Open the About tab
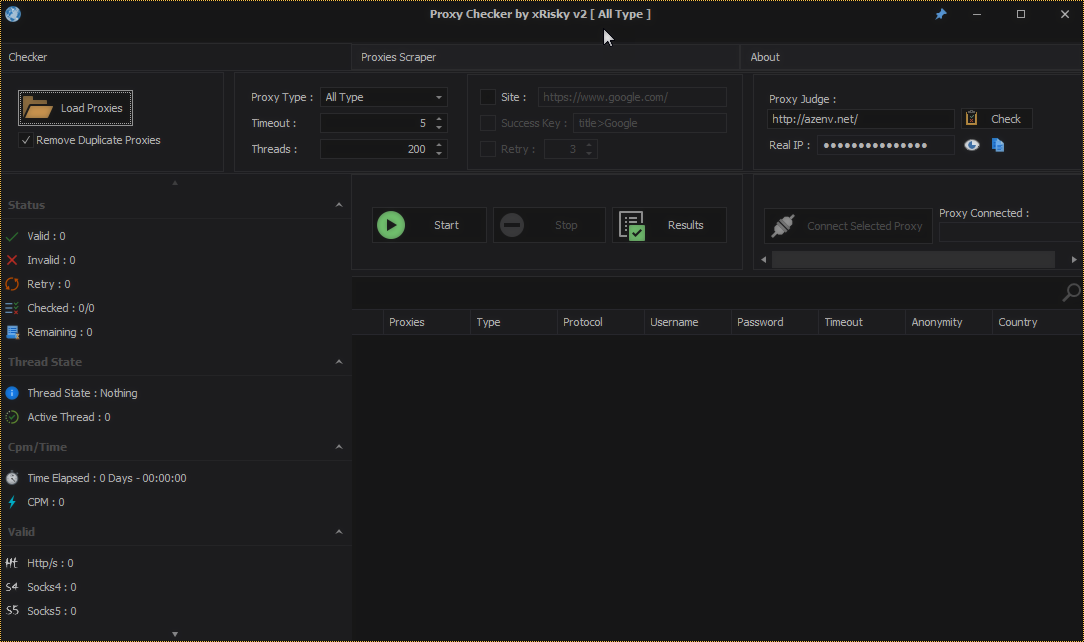This screenshot has height=642, width=1084. [912, 57]
